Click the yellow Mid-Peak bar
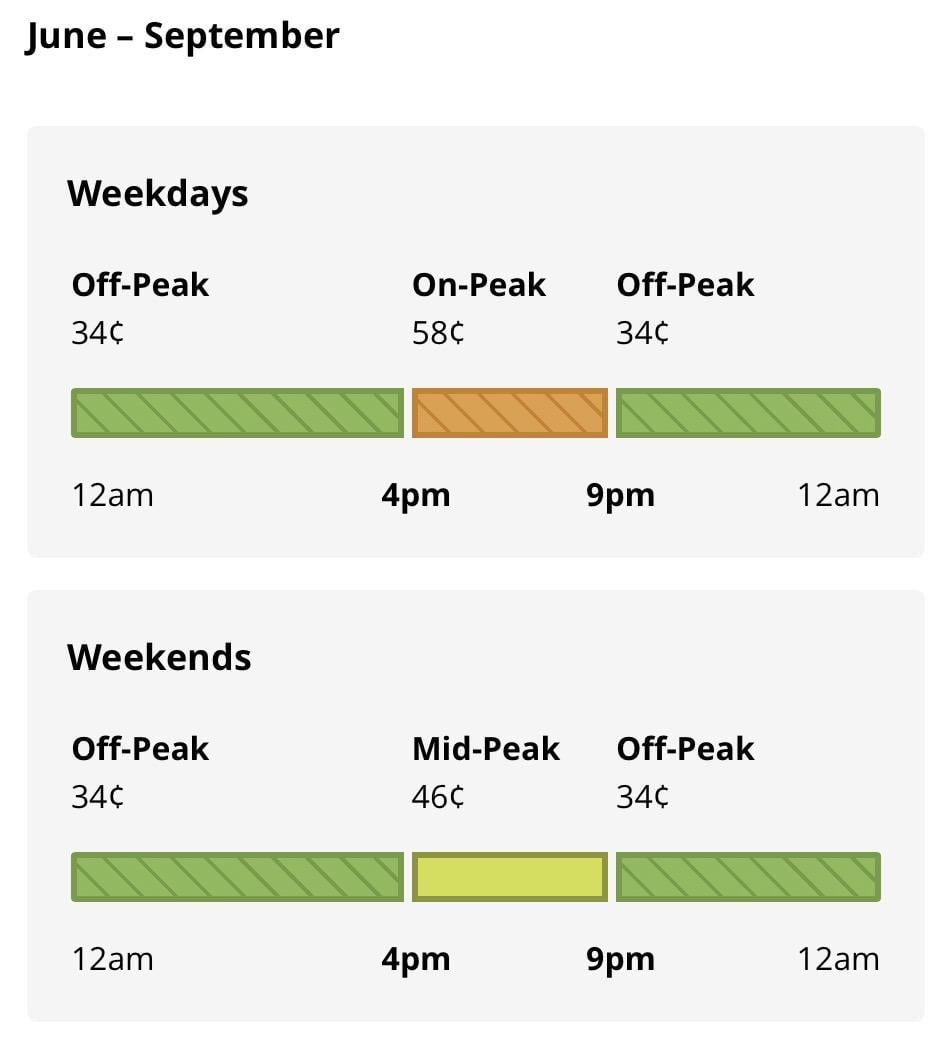The height and width of the screenshot is (1045, 946). (510, 876)
